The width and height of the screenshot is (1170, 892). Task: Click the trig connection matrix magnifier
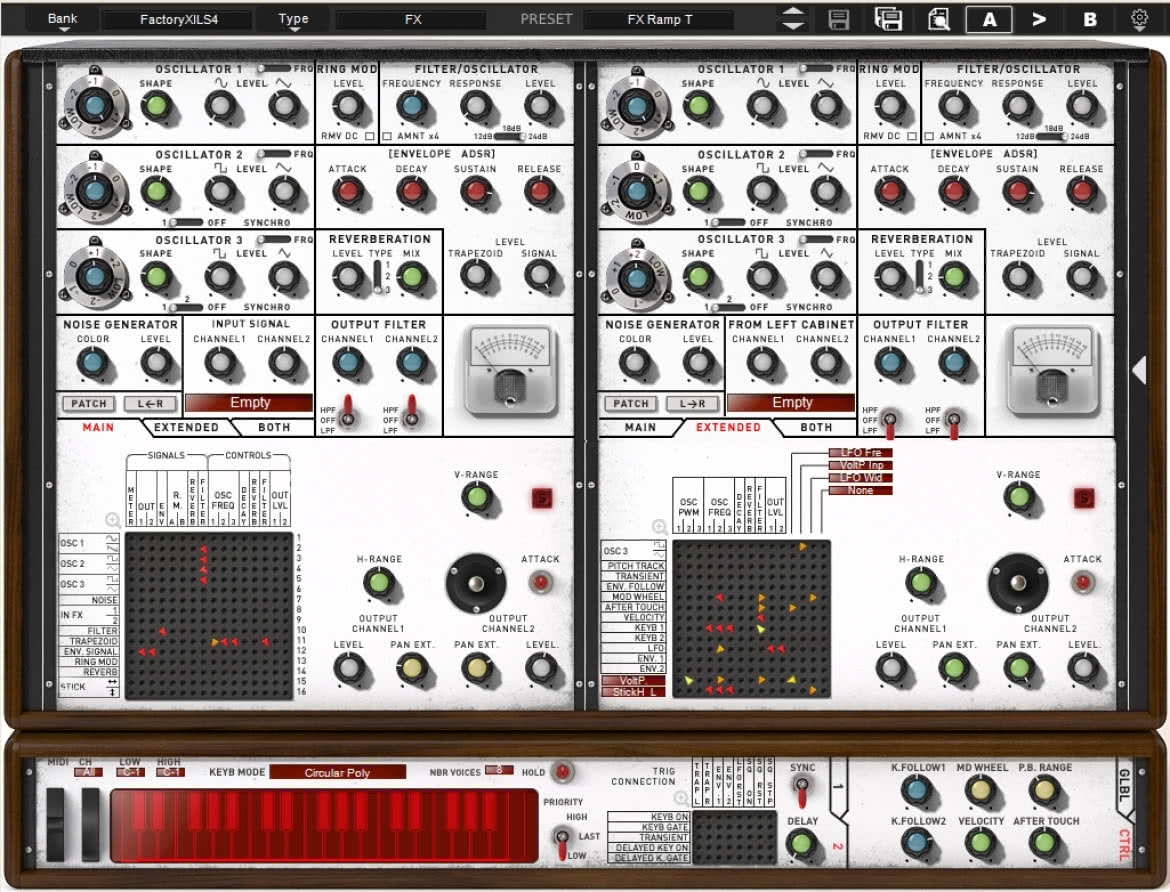click(x=681, y=798)
